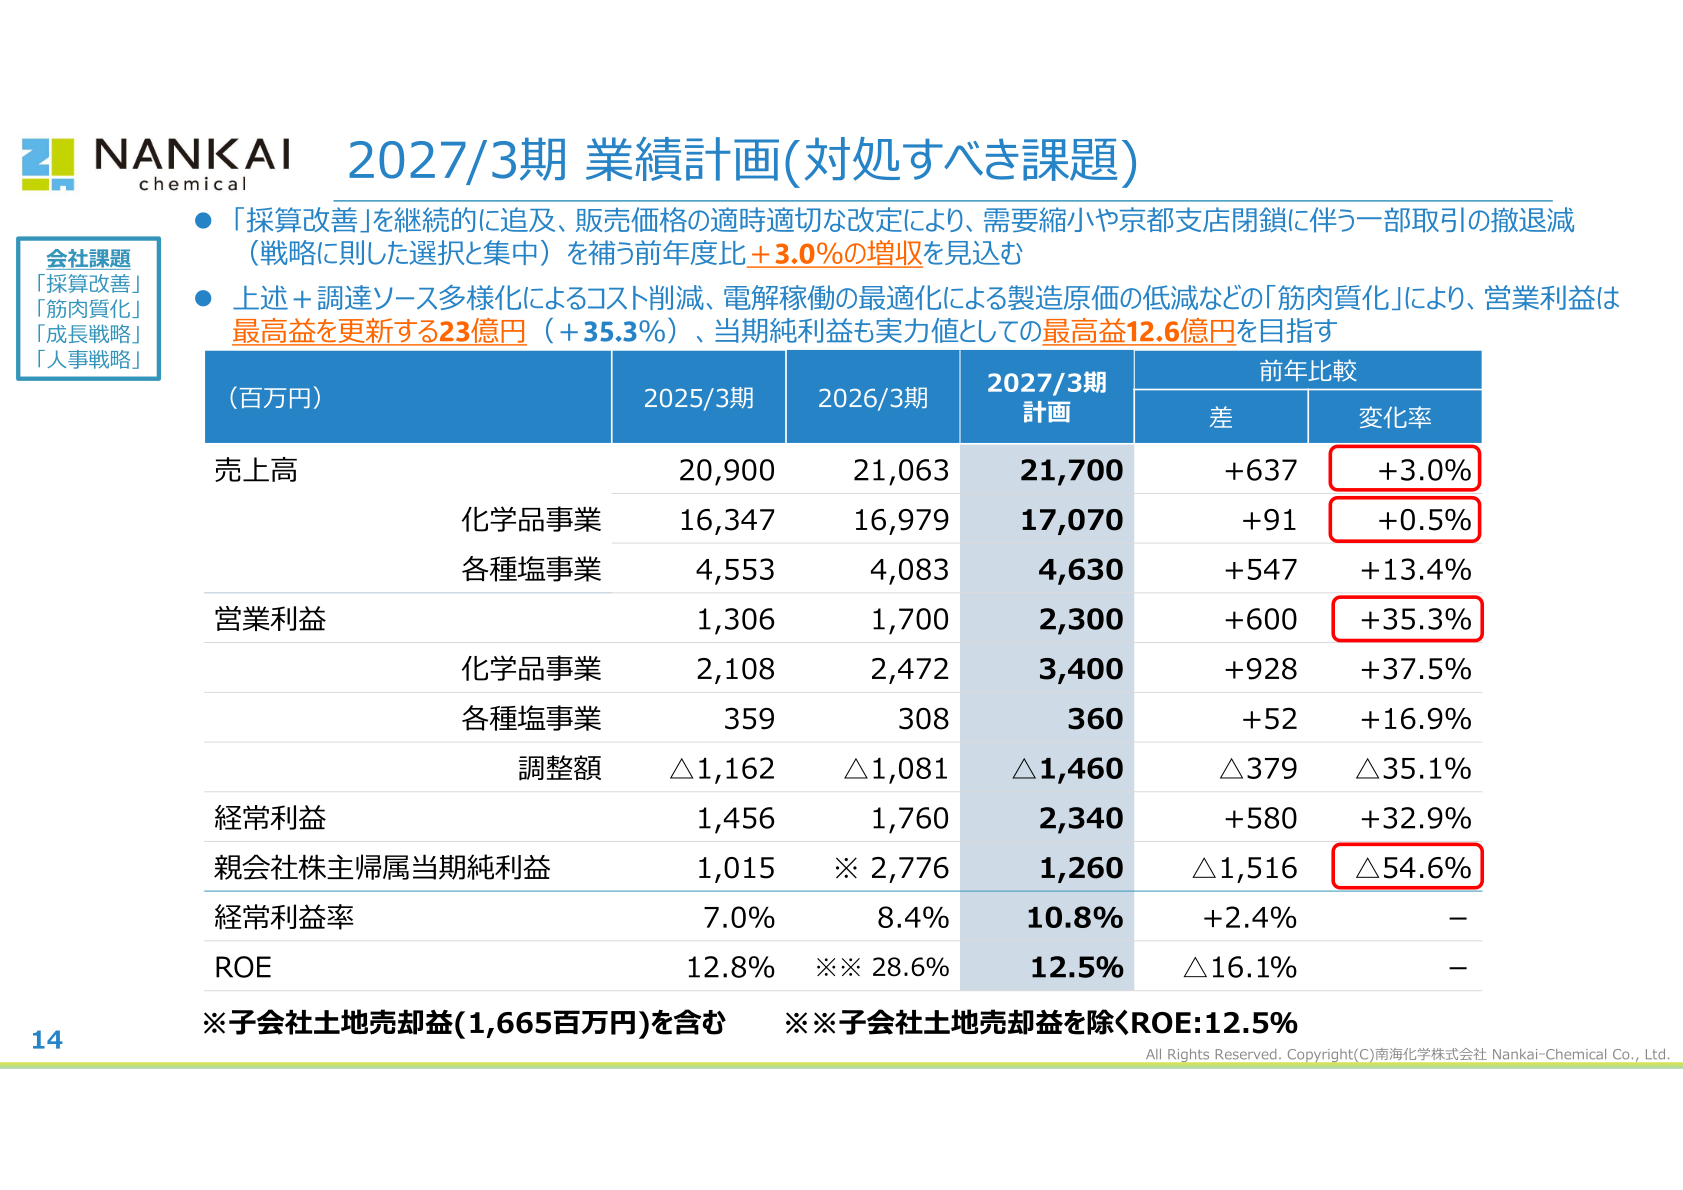Image resolution: width=1683 pixels, height=1190 pixels.
Task: Click the 2026/3期 column header
Action: [873, 397]
